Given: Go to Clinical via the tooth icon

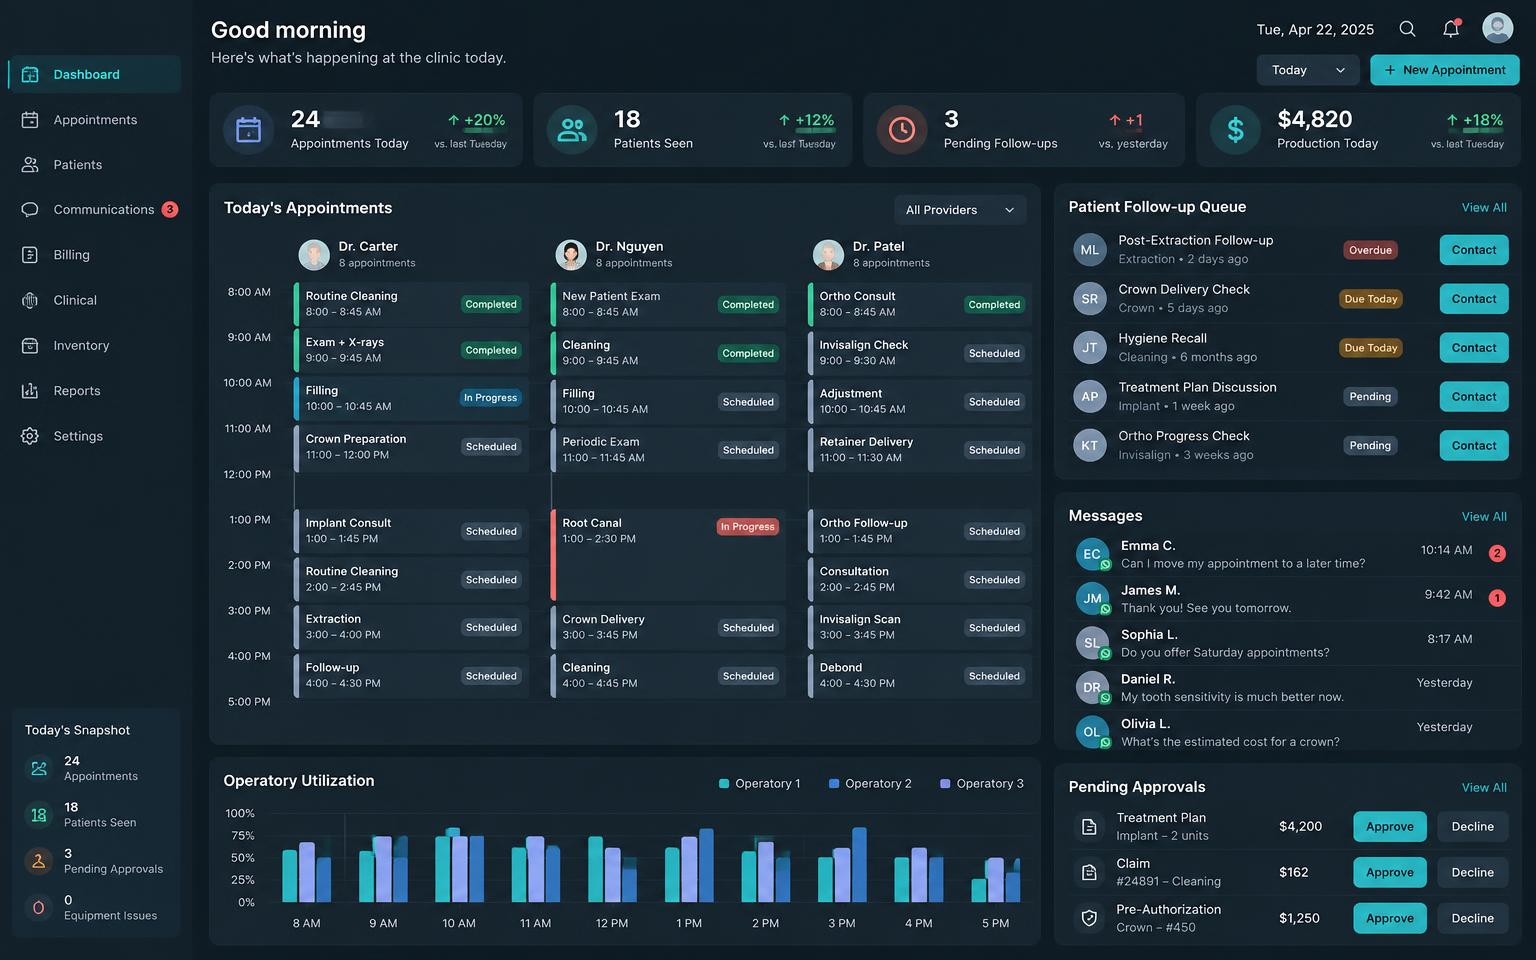Looking at the screenshot, I should click(x=30, y=300).
